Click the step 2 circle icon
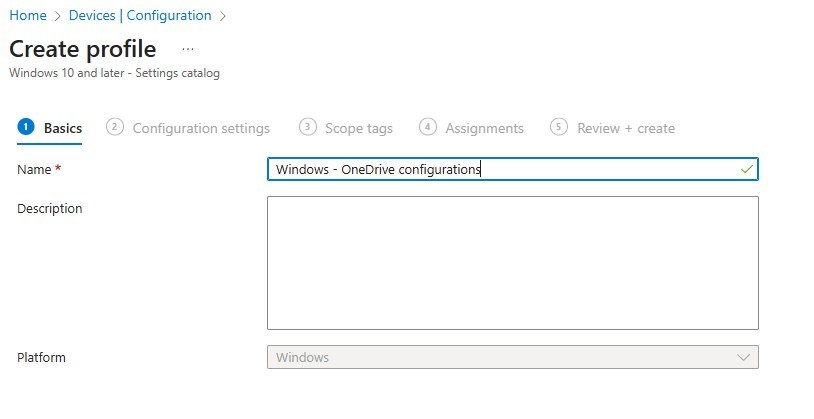The width and height of the screenshot is (814, 419). click(x=115, y=127)
